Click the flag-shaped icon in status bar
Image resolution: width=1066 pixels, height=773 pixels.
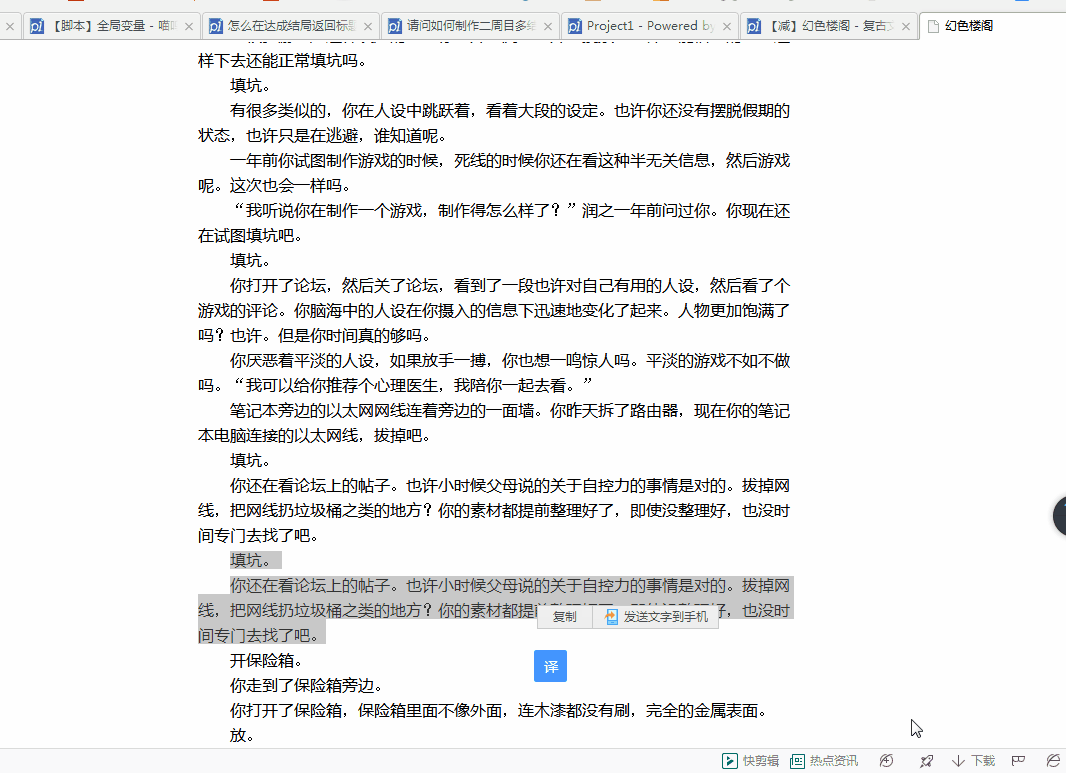[1018, 761]
